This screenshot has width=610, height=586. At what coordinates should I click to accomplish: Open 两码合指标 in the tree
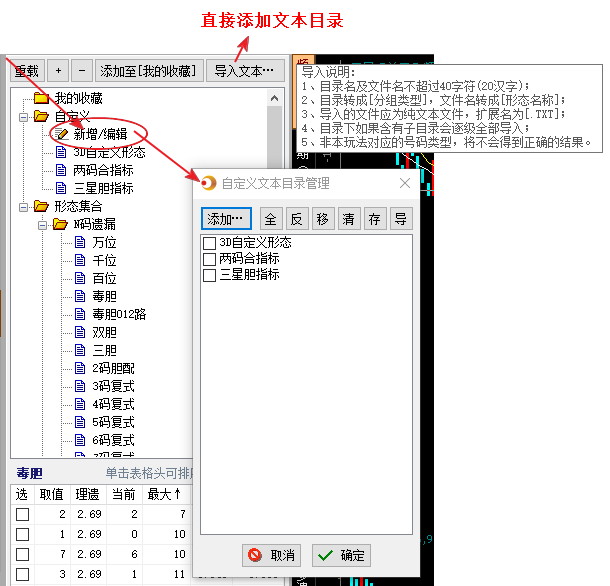pos(102,170)
